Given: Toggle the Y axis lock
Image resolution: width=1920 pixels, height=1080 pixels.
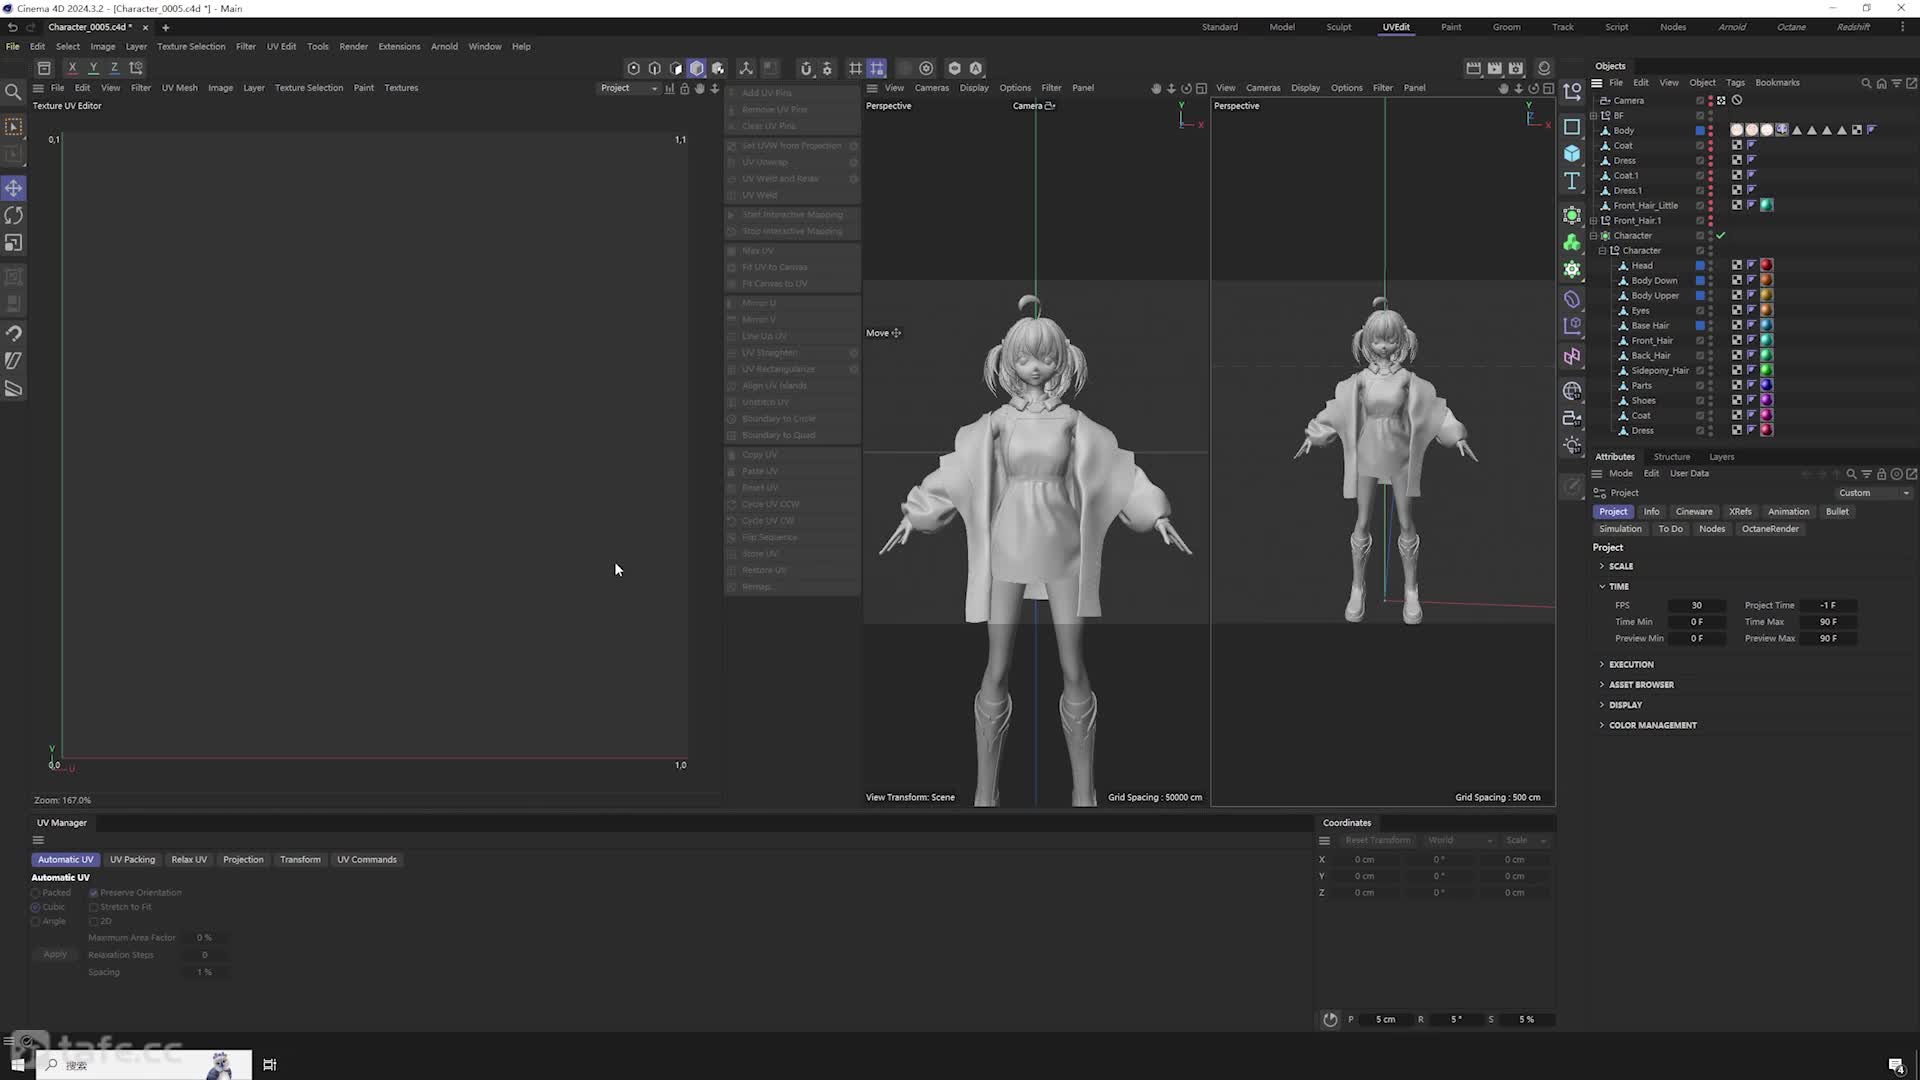Looking at the screenshot, I should tap(93, 68).
